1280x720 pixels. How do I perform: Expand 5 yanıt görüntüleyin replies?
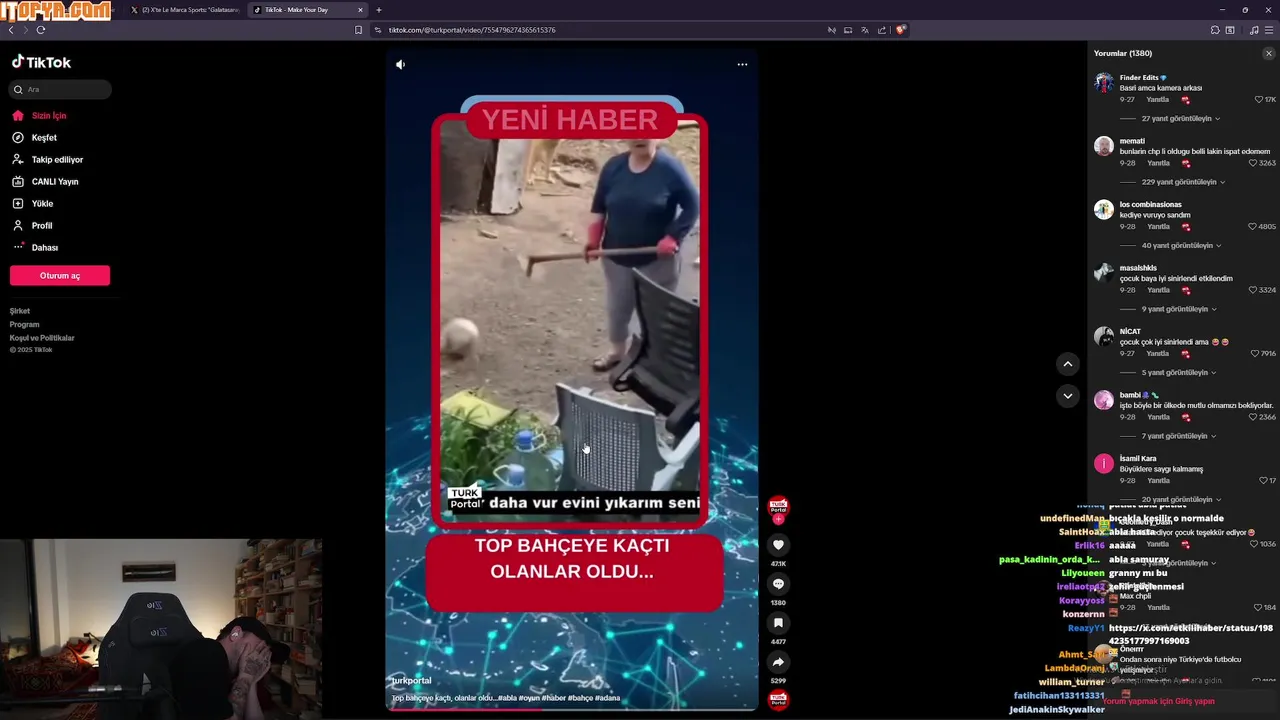point(1179,373)
